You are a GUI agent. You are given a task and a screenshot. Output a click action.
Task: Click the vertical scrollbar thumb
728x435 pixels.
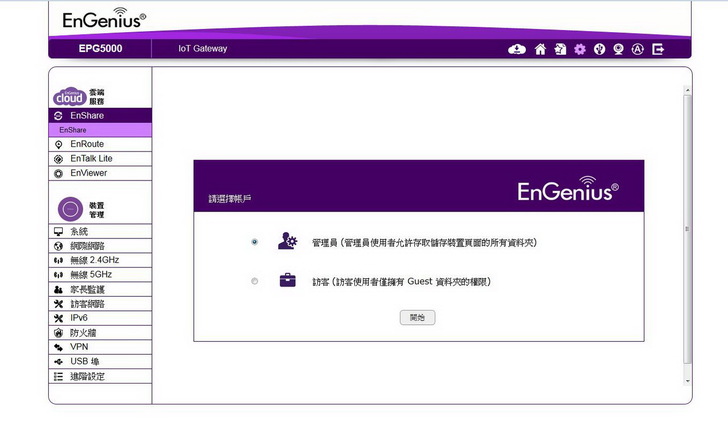(688, 229)
